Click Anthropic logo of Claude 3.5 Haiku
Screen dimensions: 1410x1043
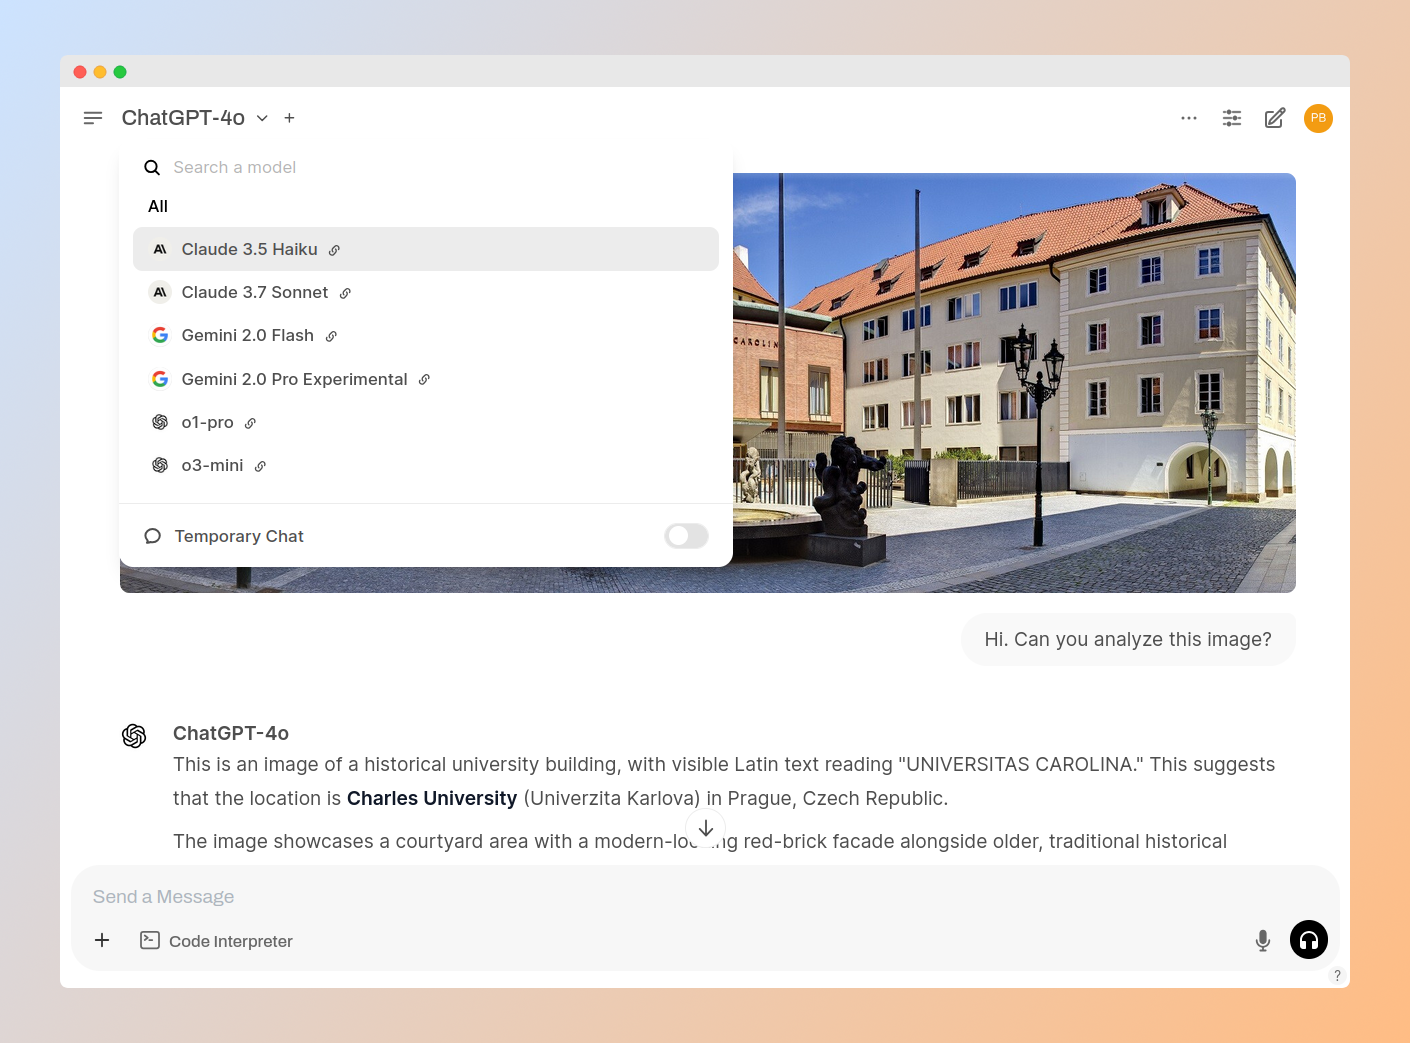160,249
